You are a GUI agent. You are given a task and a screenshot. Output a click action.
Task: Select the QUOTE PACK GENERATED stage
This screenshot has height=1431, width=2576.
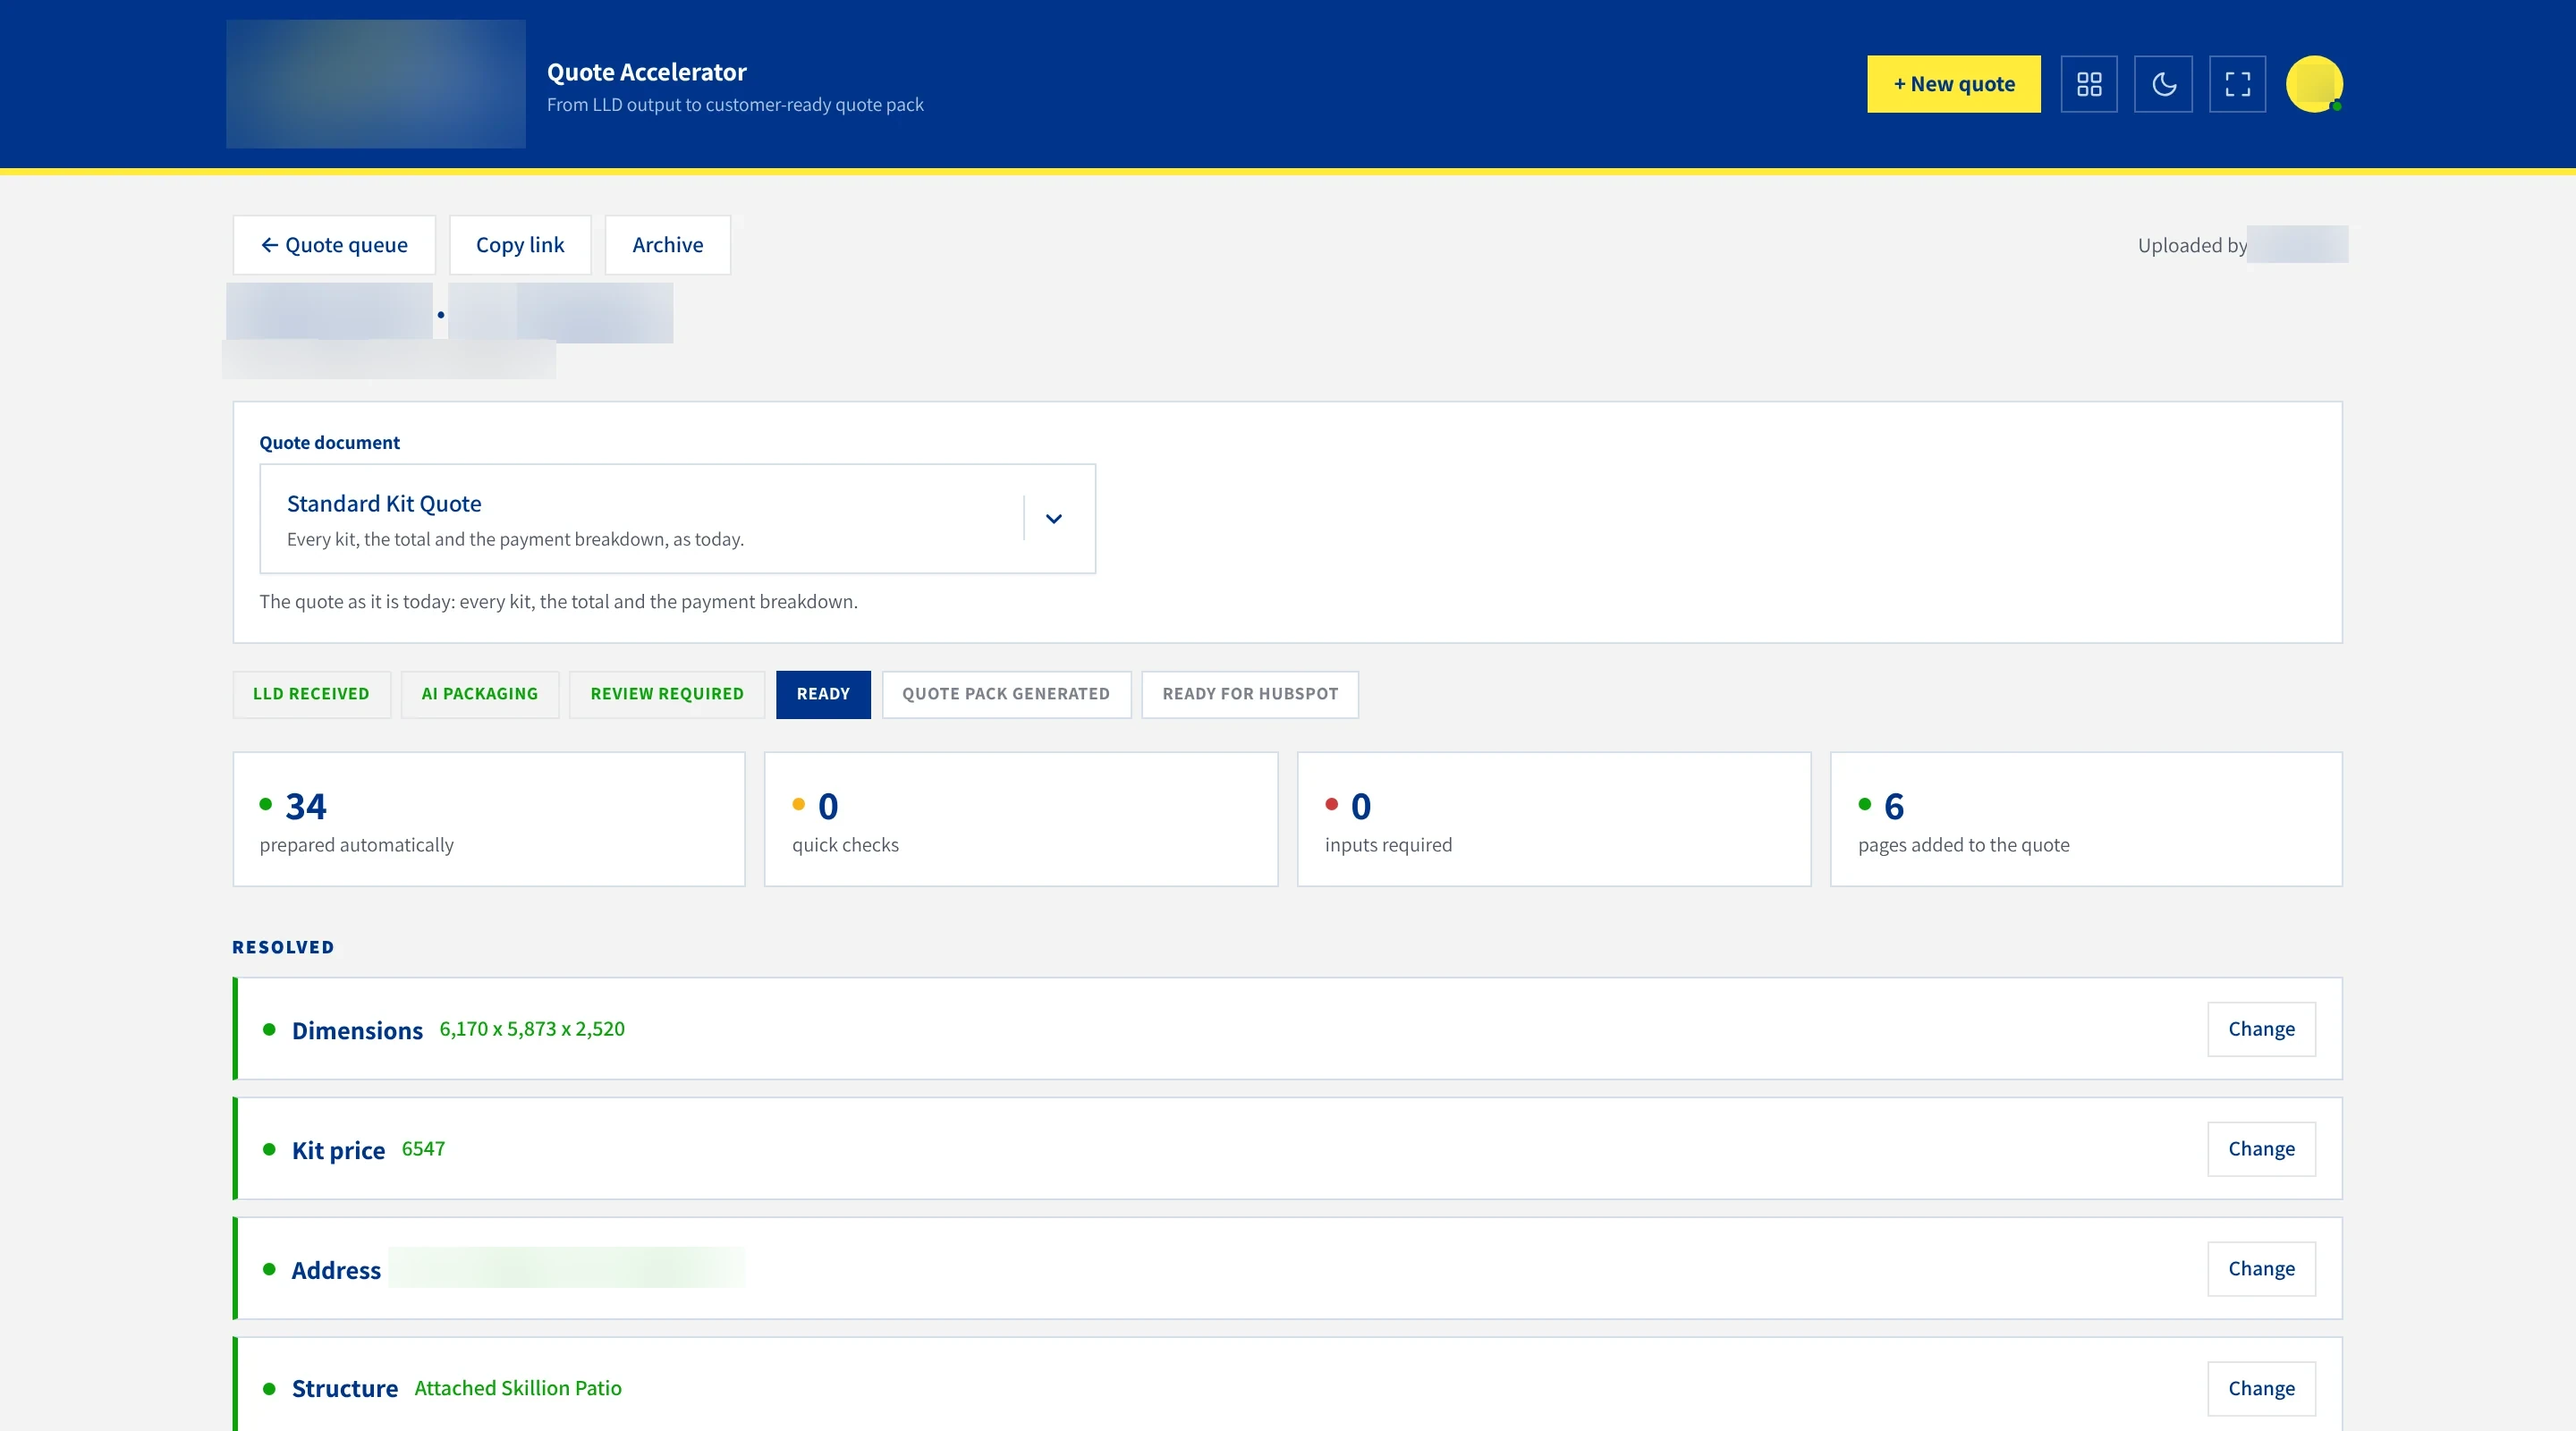[1006, 694]
